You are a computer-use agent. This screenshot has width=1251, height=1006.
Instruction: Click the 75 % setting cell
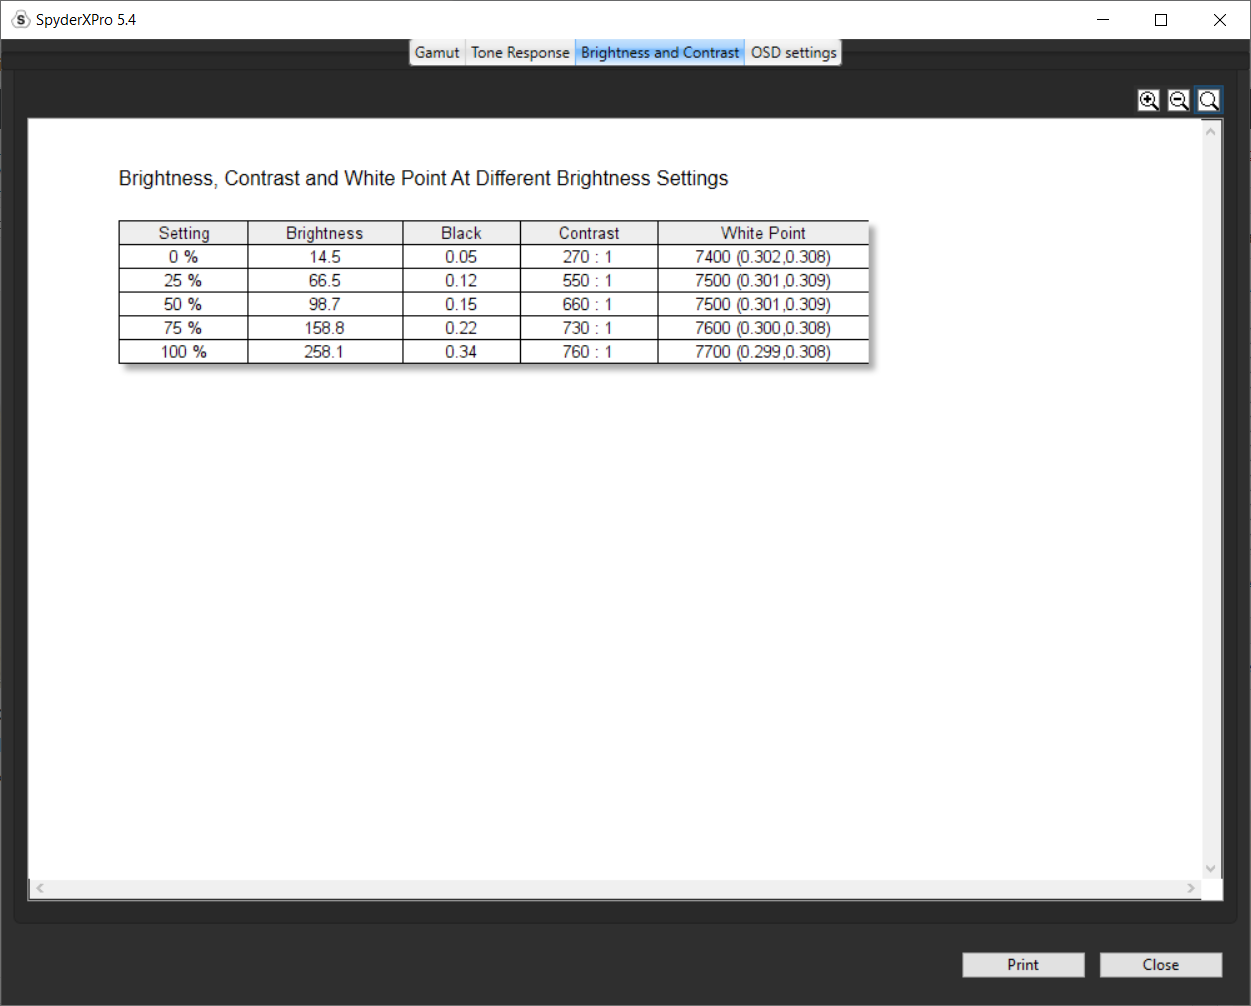point(184,328)
